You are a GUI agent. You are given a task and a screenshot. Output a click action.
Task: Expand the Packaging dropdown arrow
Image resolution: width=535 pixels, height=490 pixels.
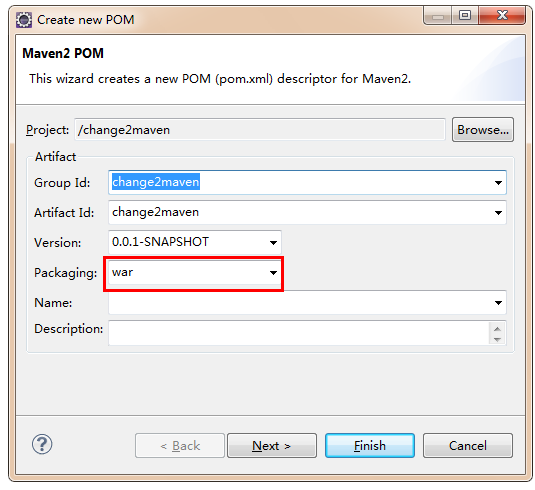point(273,273)
